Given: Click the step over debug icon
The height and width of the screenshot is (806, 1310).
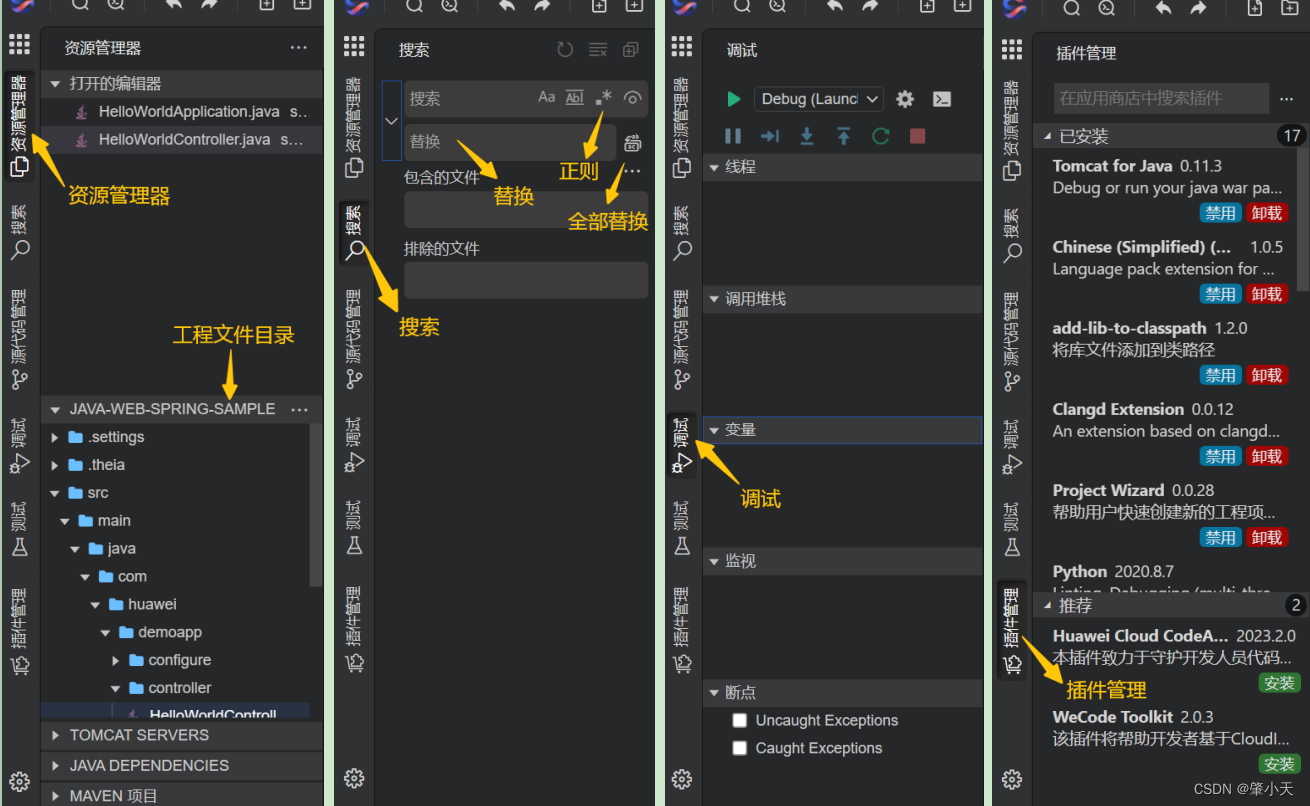Looking at the screenshot, I should click(x=768, y=136).
